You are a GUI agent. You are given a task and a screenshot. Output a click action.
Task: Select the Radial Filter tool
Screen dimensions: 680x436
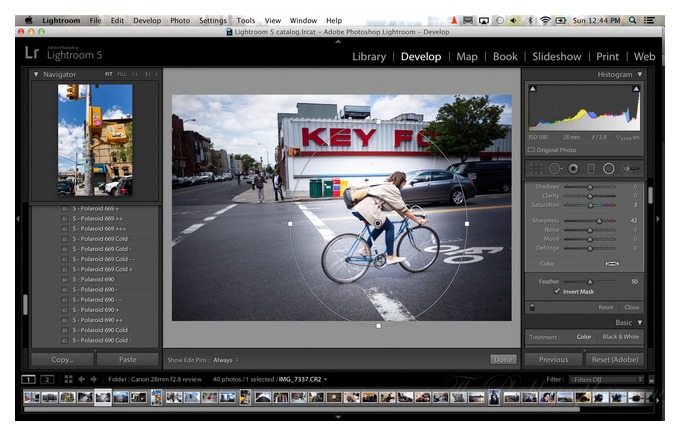[x=609, y=169]
